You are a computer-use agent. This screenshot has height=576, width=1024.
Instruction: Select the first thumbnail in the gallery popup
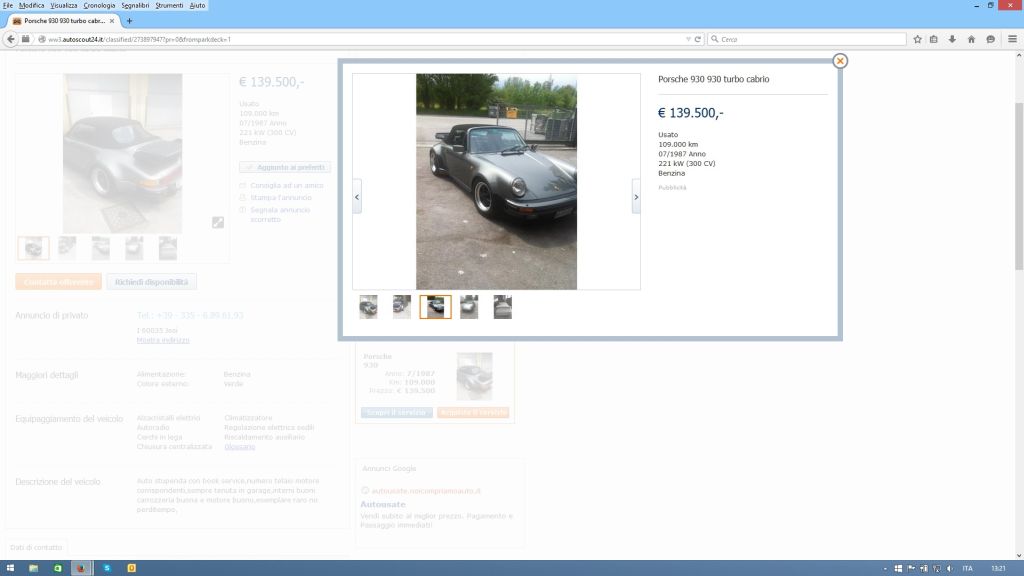368,307
